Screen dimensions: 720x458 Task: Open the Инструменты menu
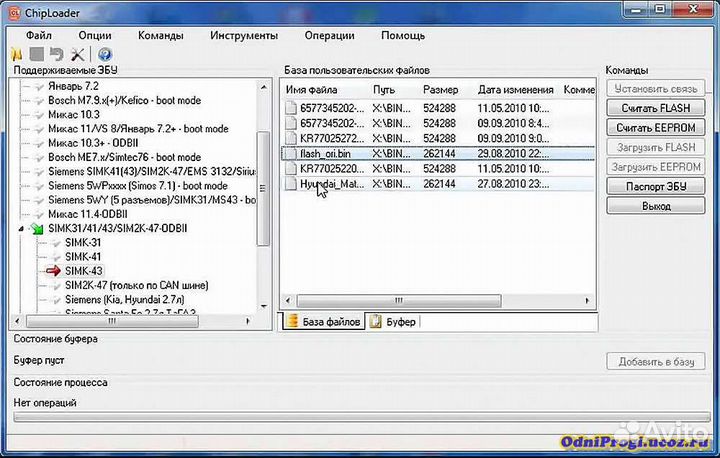coord(244,35)
